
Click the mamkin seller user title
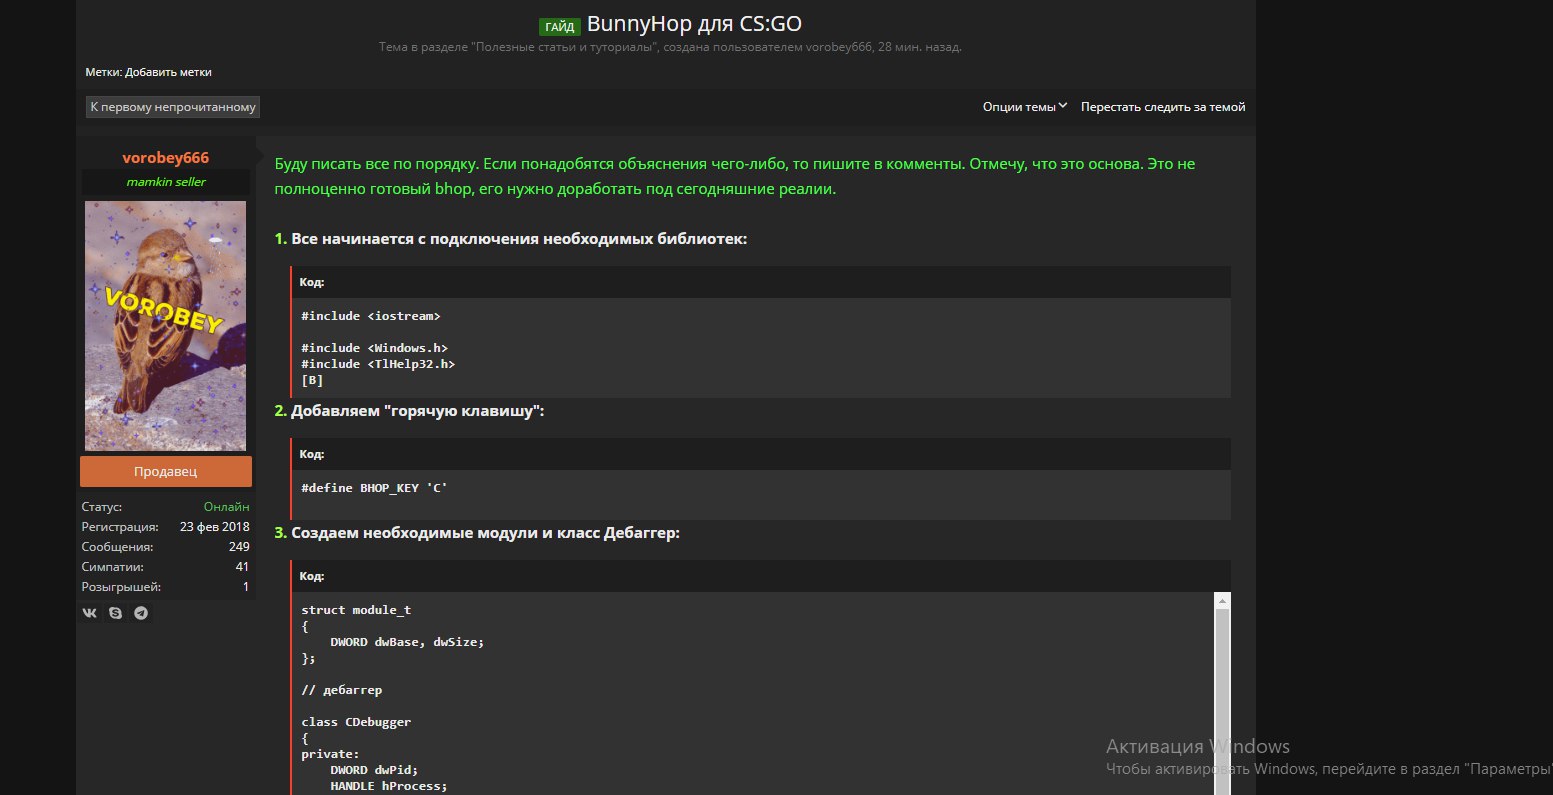click(x=165, y=182)
